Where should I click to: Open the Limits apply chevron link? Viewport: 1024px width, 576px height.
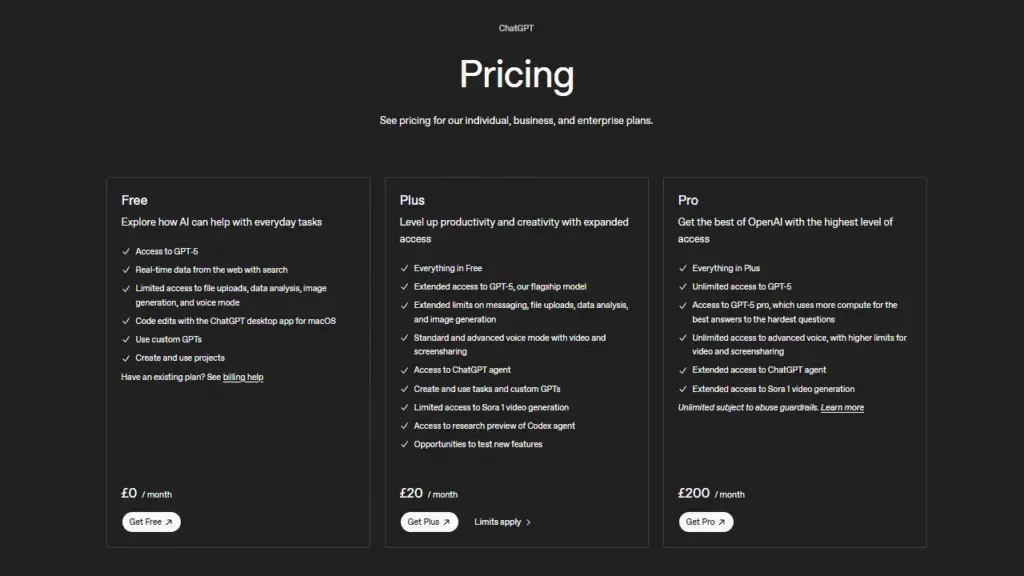(x=503, y=522)
